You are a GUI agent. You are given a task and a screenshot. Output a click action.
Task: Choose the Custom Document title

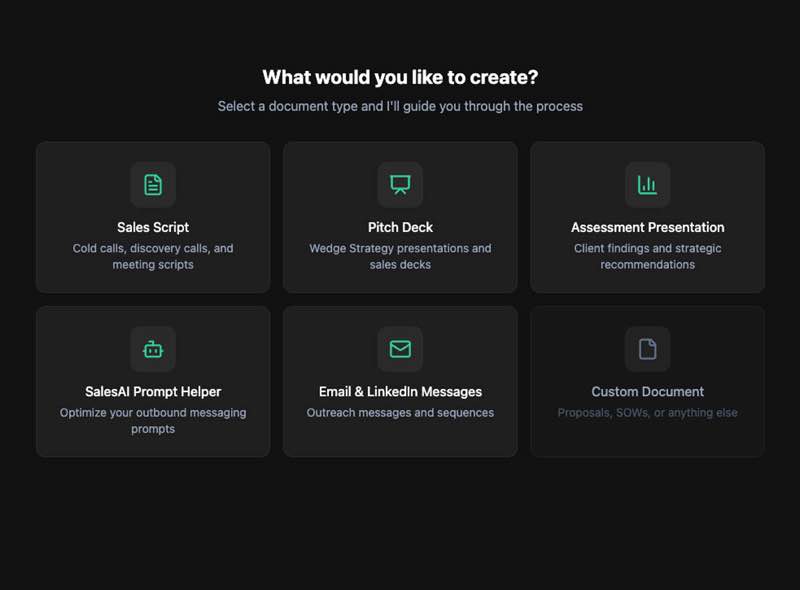point(647,391)
